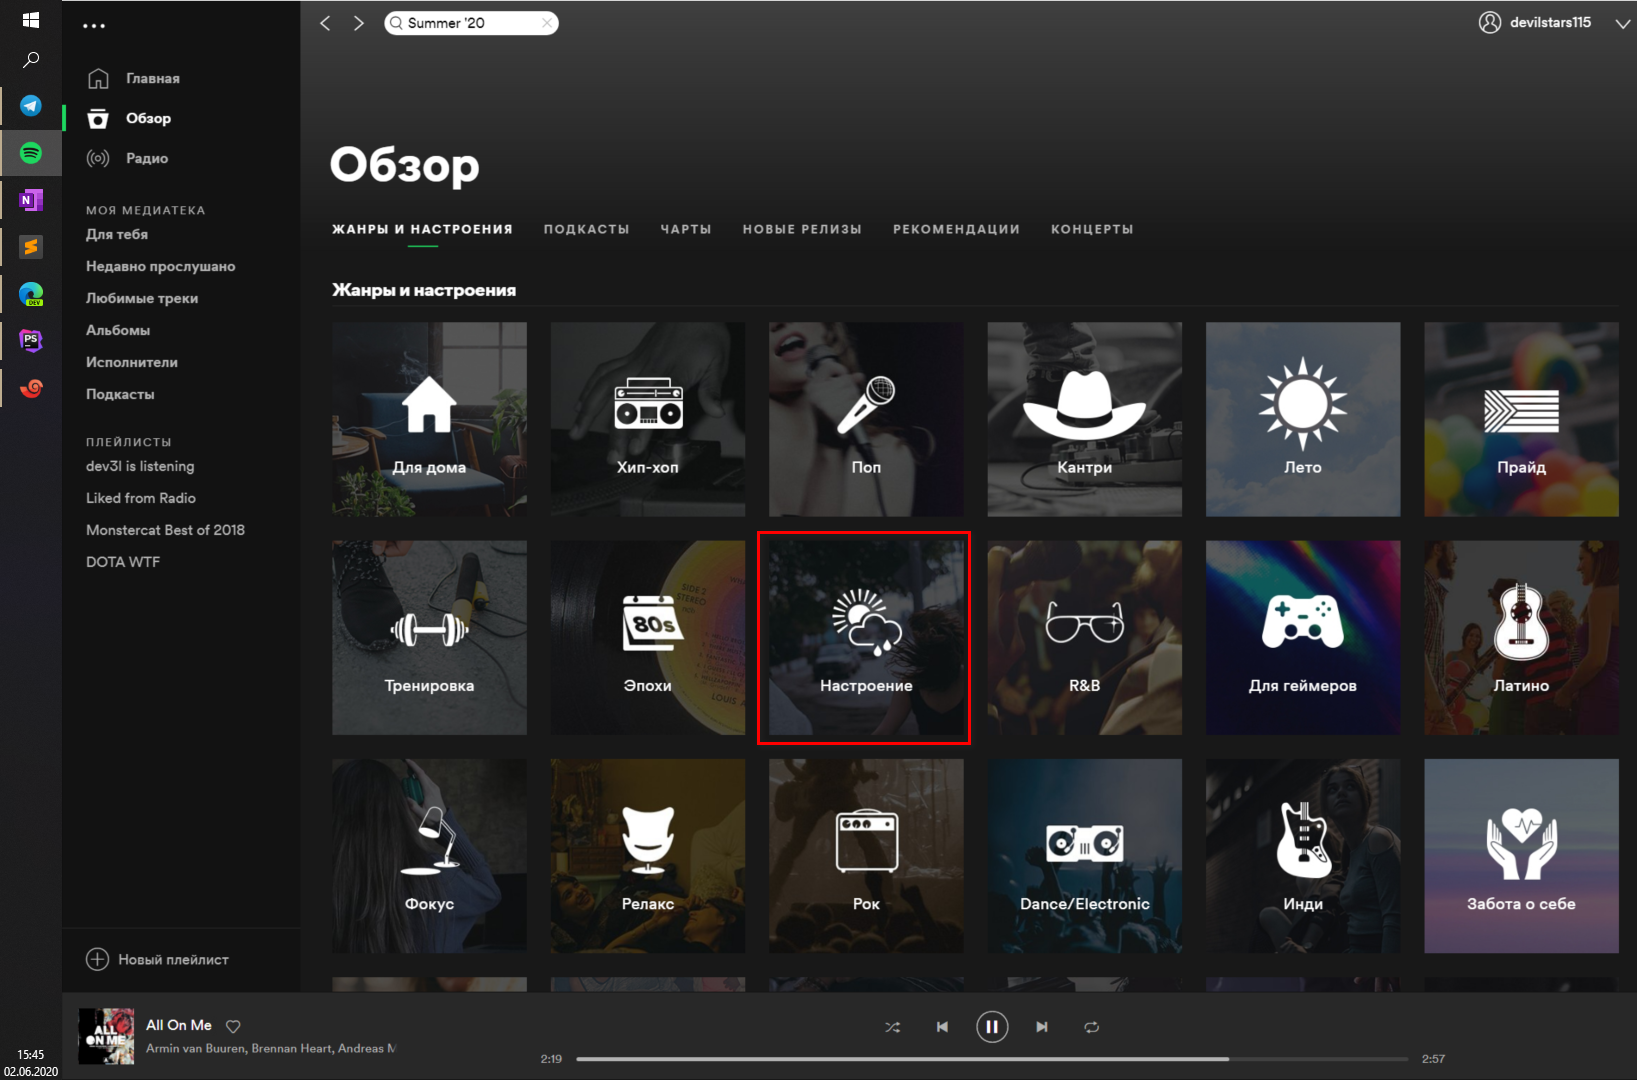
Task: Open Исполнители in the library
Action: pyautogui.click(x=132, y=362)
